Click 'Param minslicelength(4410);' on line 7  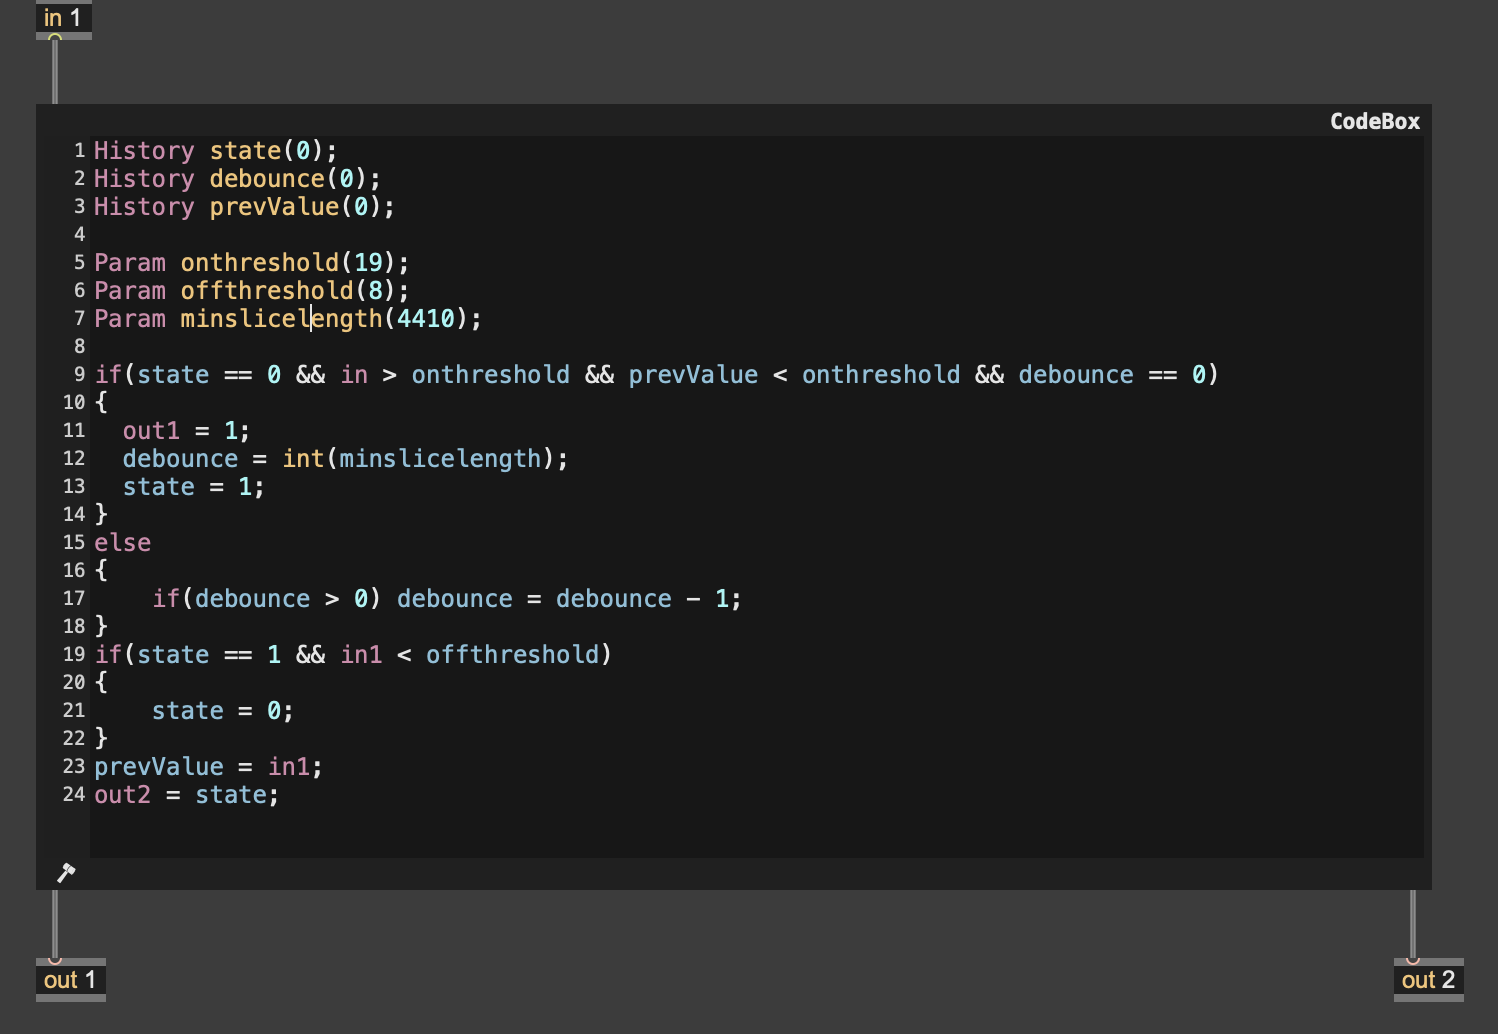(288, 319)
